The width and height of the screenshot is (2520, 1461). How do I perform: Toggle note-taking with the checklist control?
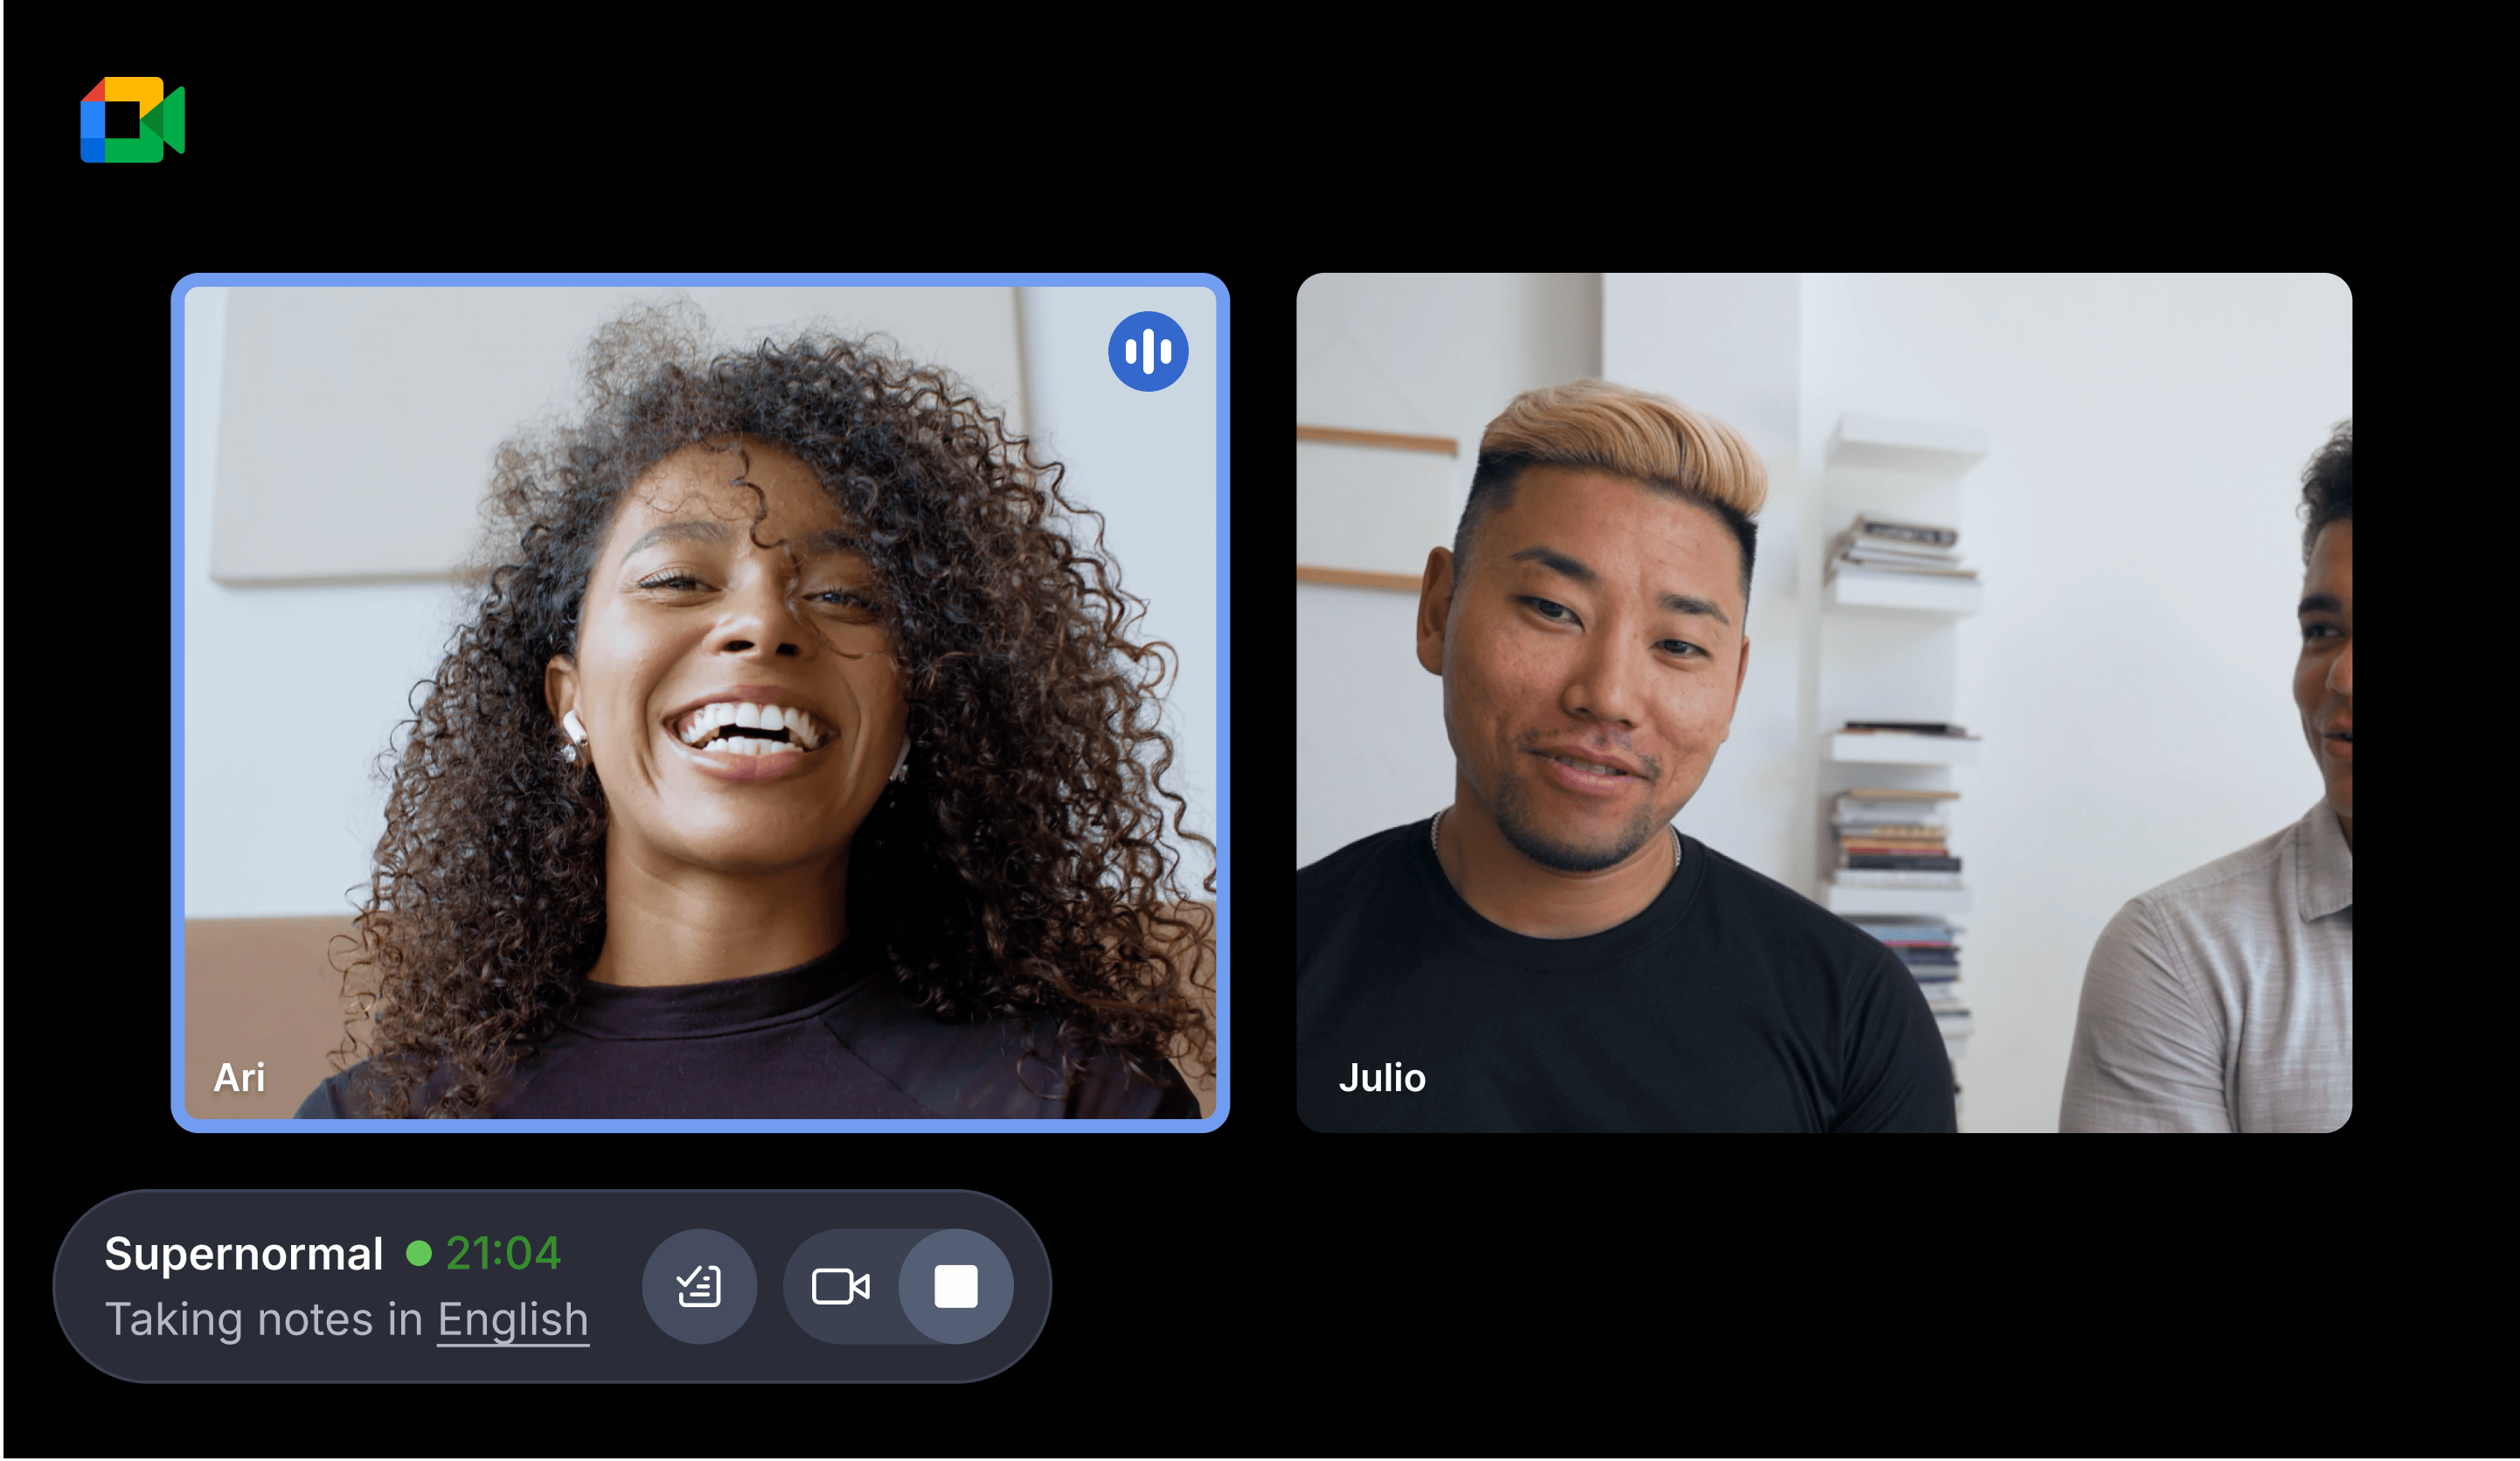click(700, 1287)
